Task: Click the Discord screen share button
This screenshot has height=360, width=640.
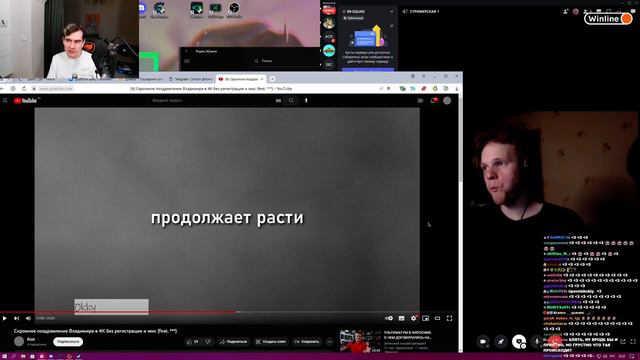Action: (x=519, y=342)
